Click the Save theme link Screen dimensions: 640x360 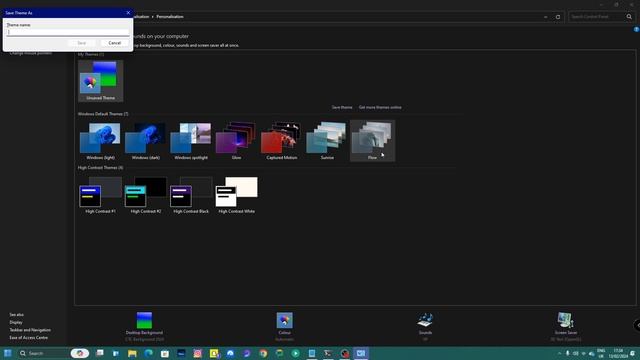pos(342,107)
